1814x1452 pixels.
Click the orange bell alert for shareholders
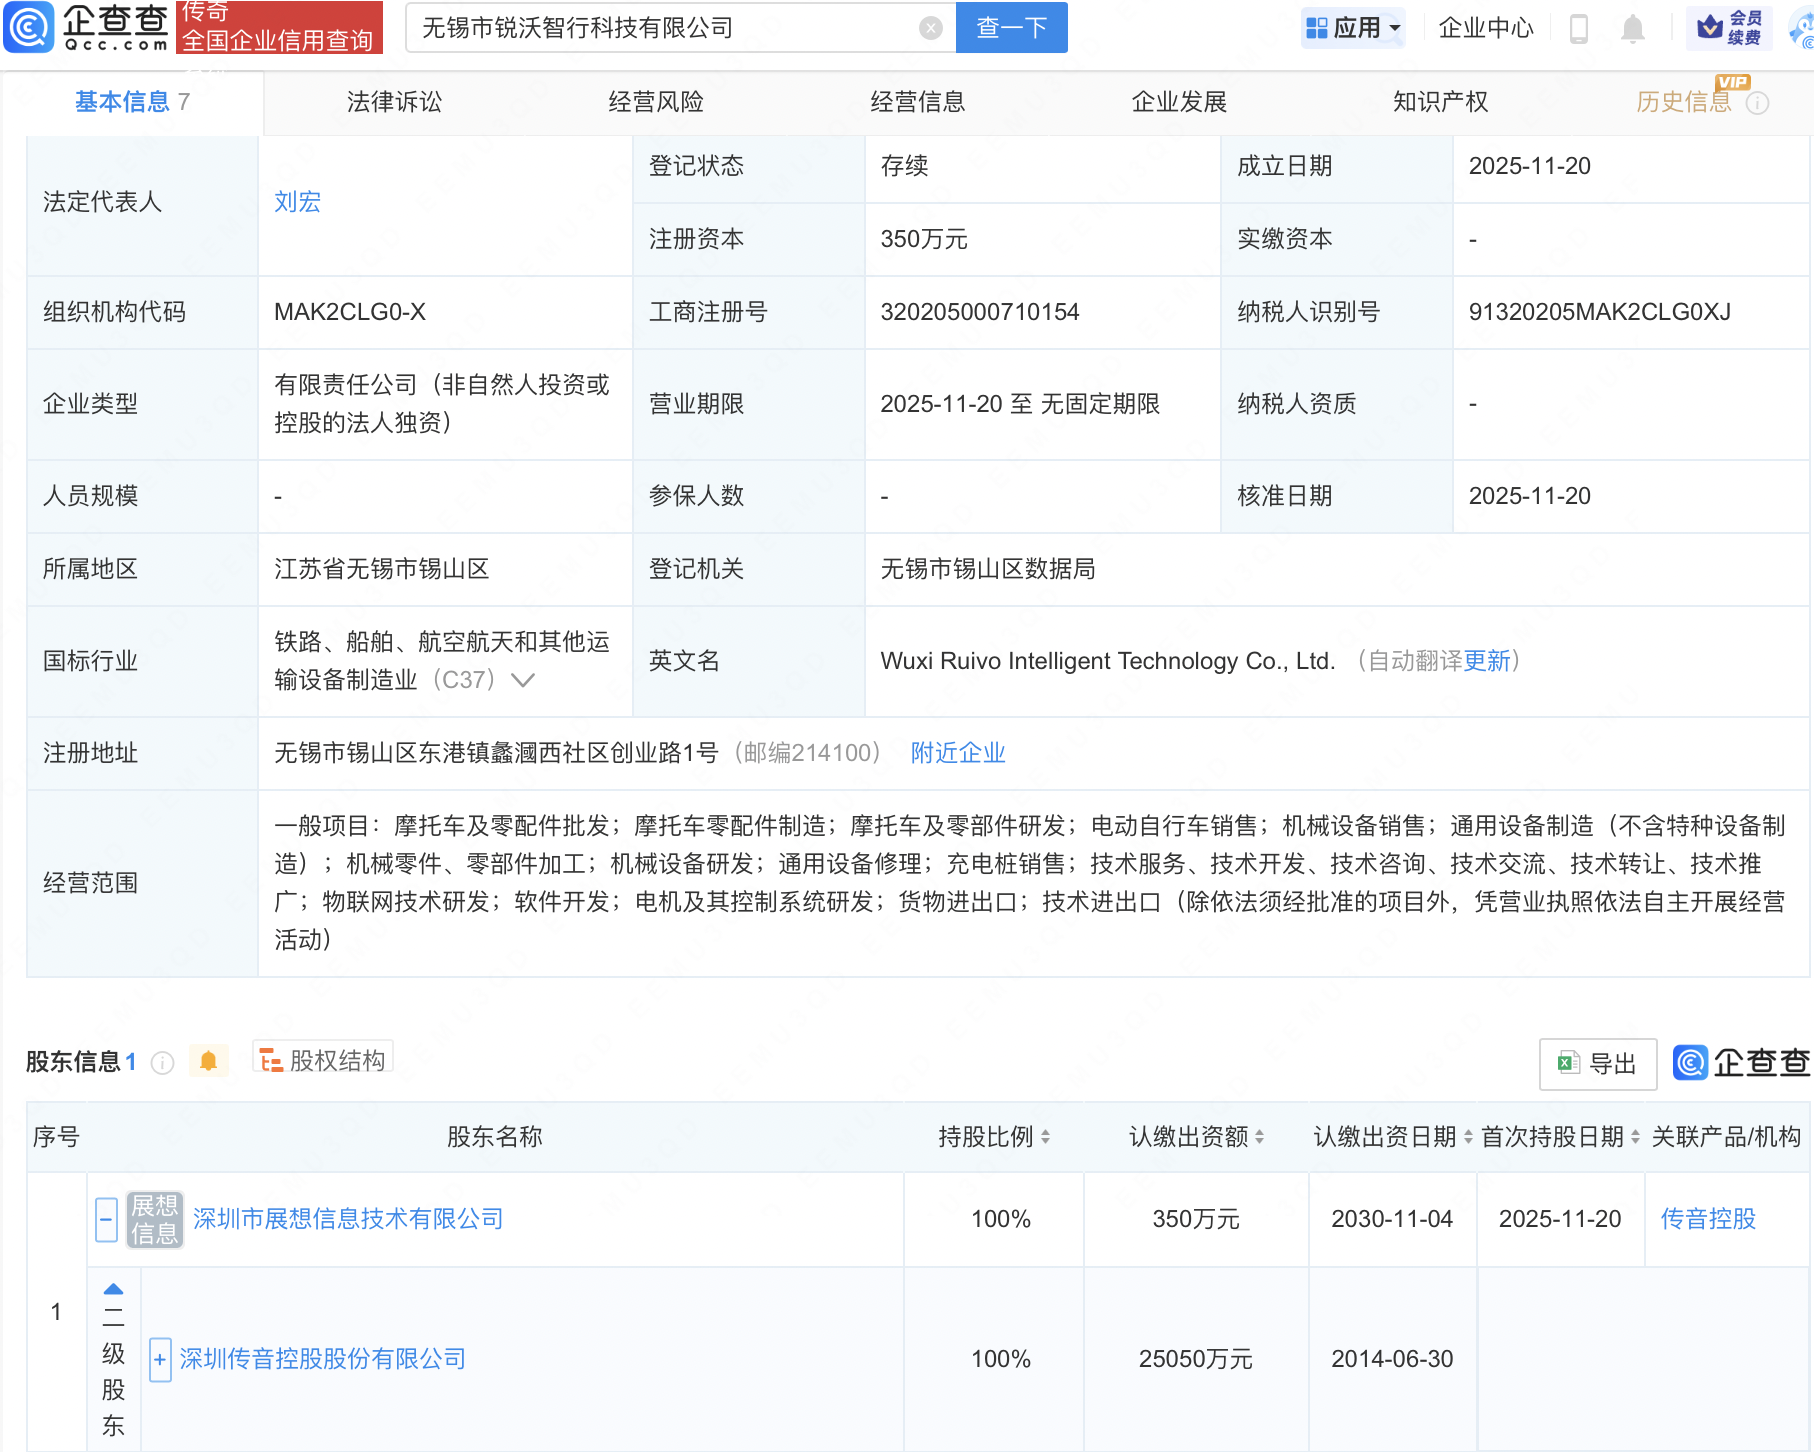click(x=208, y=1061)
